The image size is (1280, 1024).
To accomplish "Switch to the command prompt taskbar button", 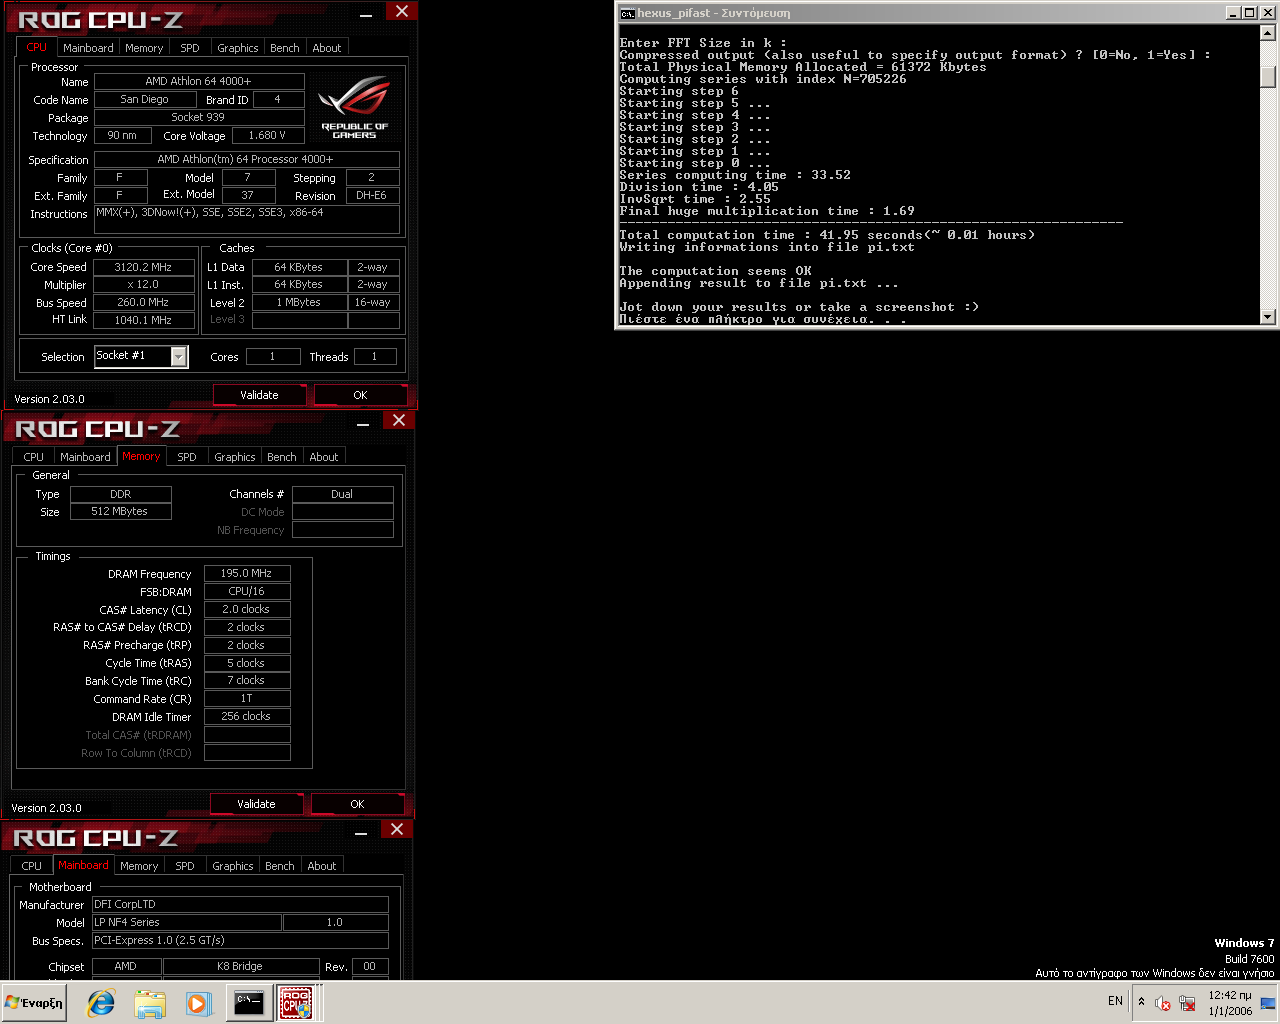I will (248, 1003).
